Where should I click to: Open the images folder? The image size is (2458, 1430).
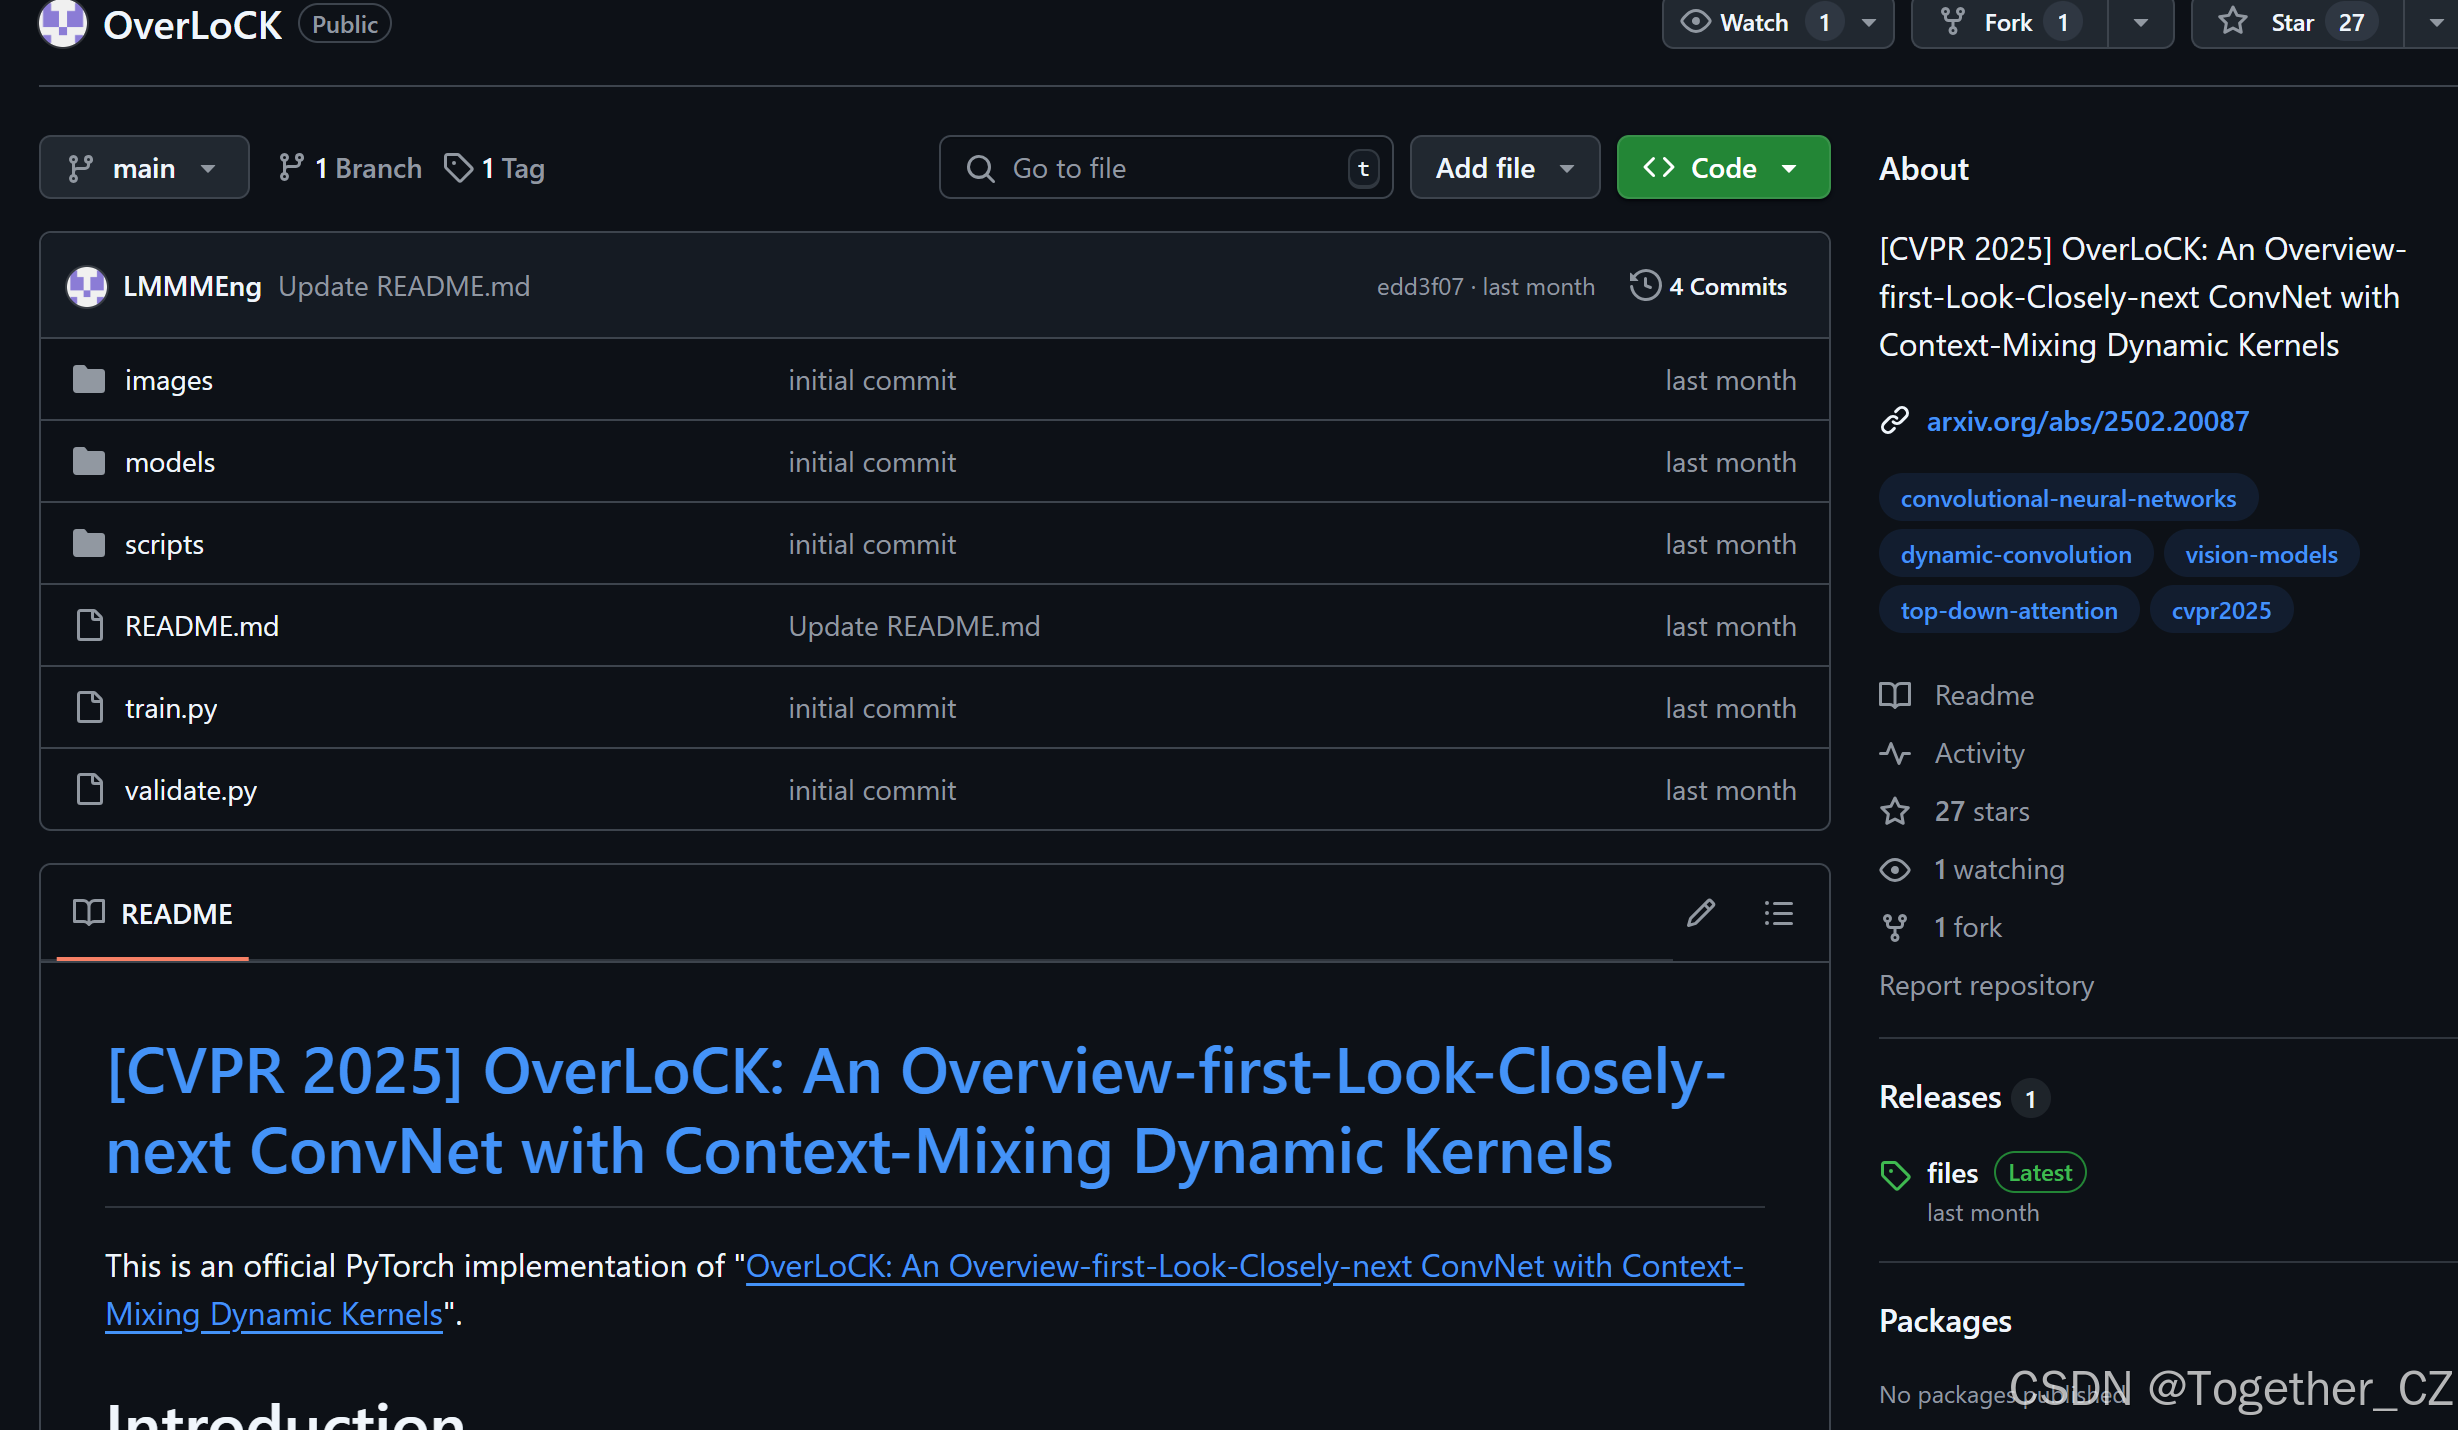[168, 380]
